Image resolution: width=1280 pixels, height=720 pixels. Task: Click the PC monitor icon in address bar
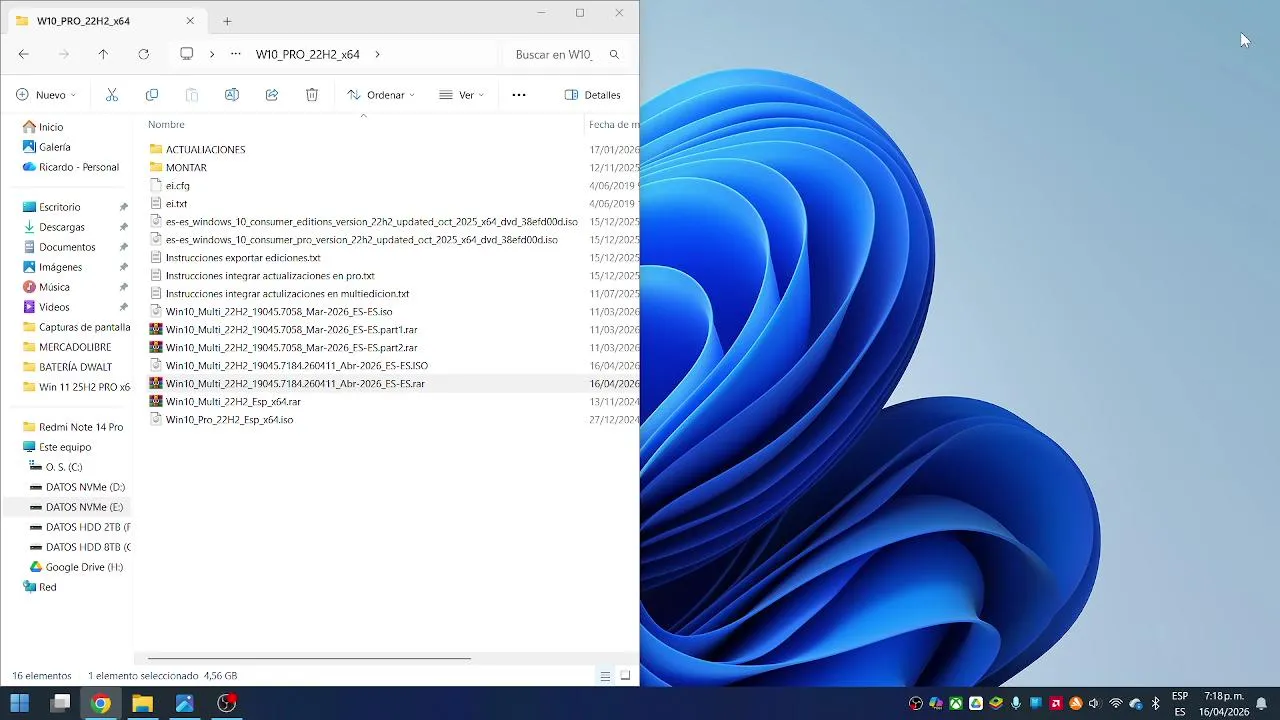pyautogui.click(x=187, y=54)
